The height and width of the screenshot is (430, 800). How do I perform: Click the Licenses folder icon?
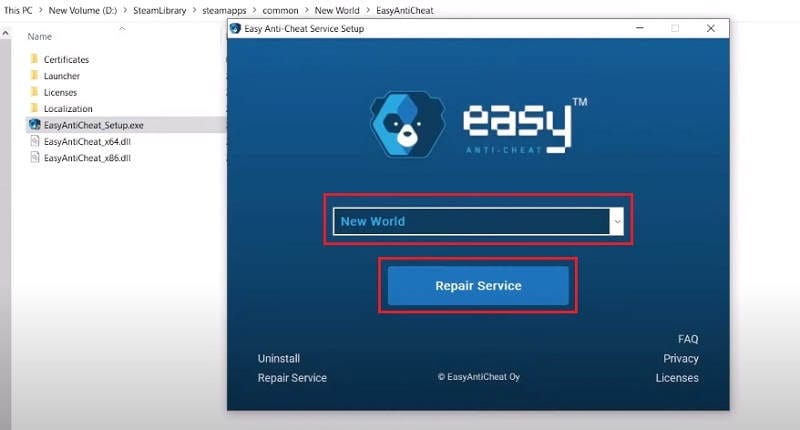click(x=34, y=92)
